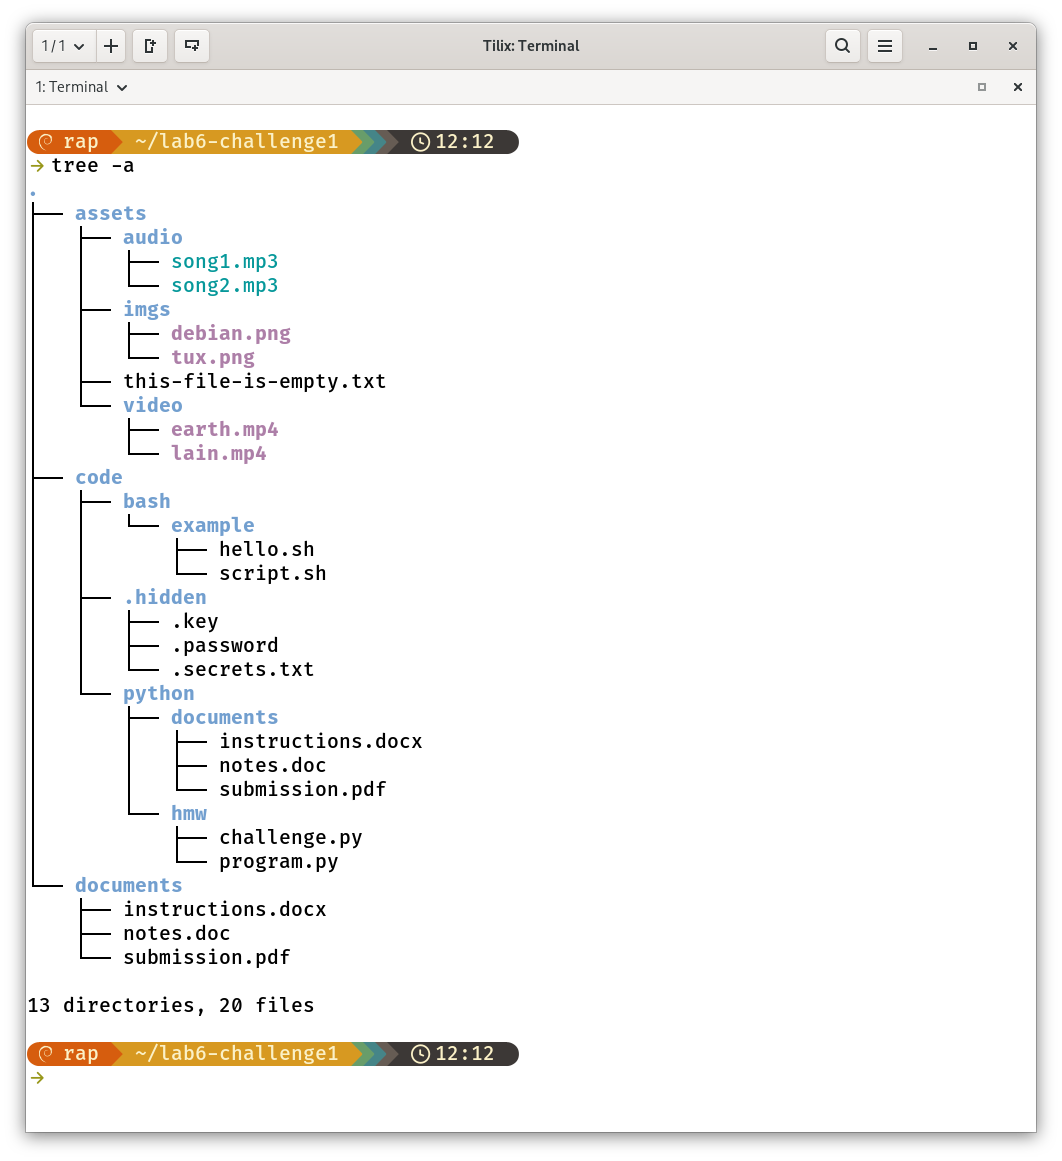Click 'this-file-is-empty.txt' in the output

pos(254,381)
